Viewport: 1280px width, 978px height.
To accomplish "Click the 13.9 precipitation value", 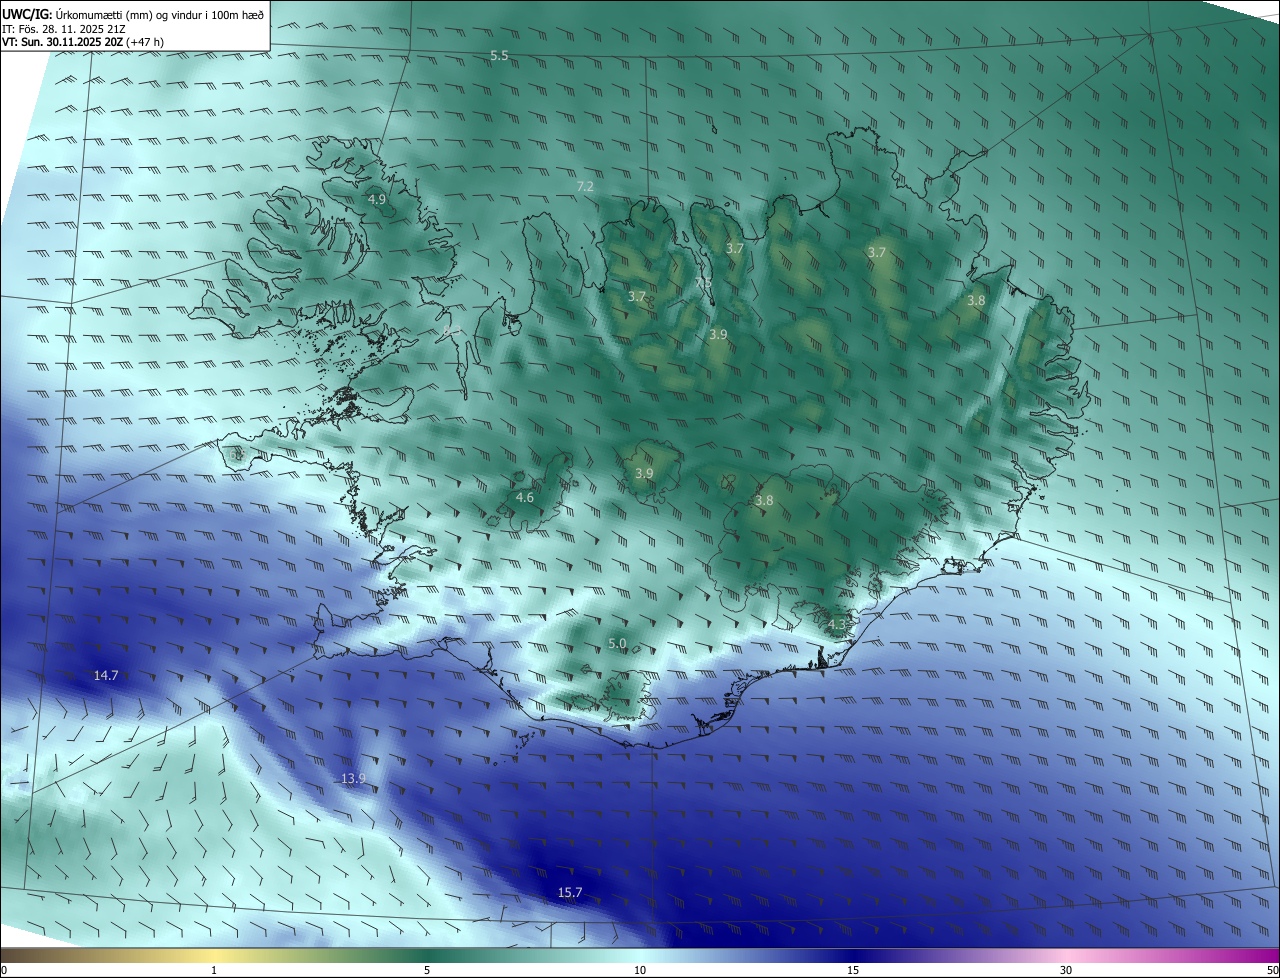I will pyautogui.click(x=353, y=779).
